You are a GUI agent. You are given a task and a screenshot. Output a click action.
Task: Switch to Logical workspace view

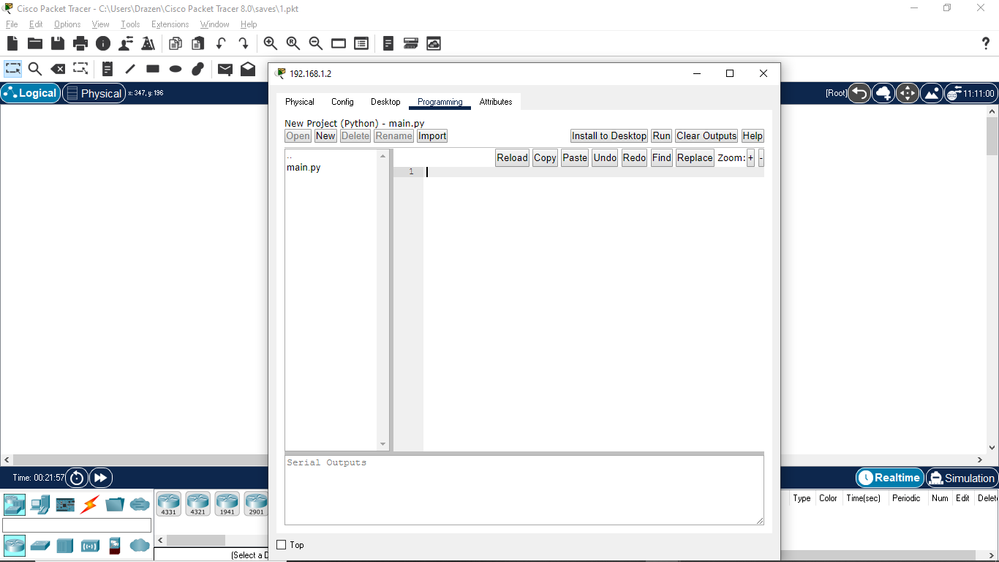click(x=31, y=93)
